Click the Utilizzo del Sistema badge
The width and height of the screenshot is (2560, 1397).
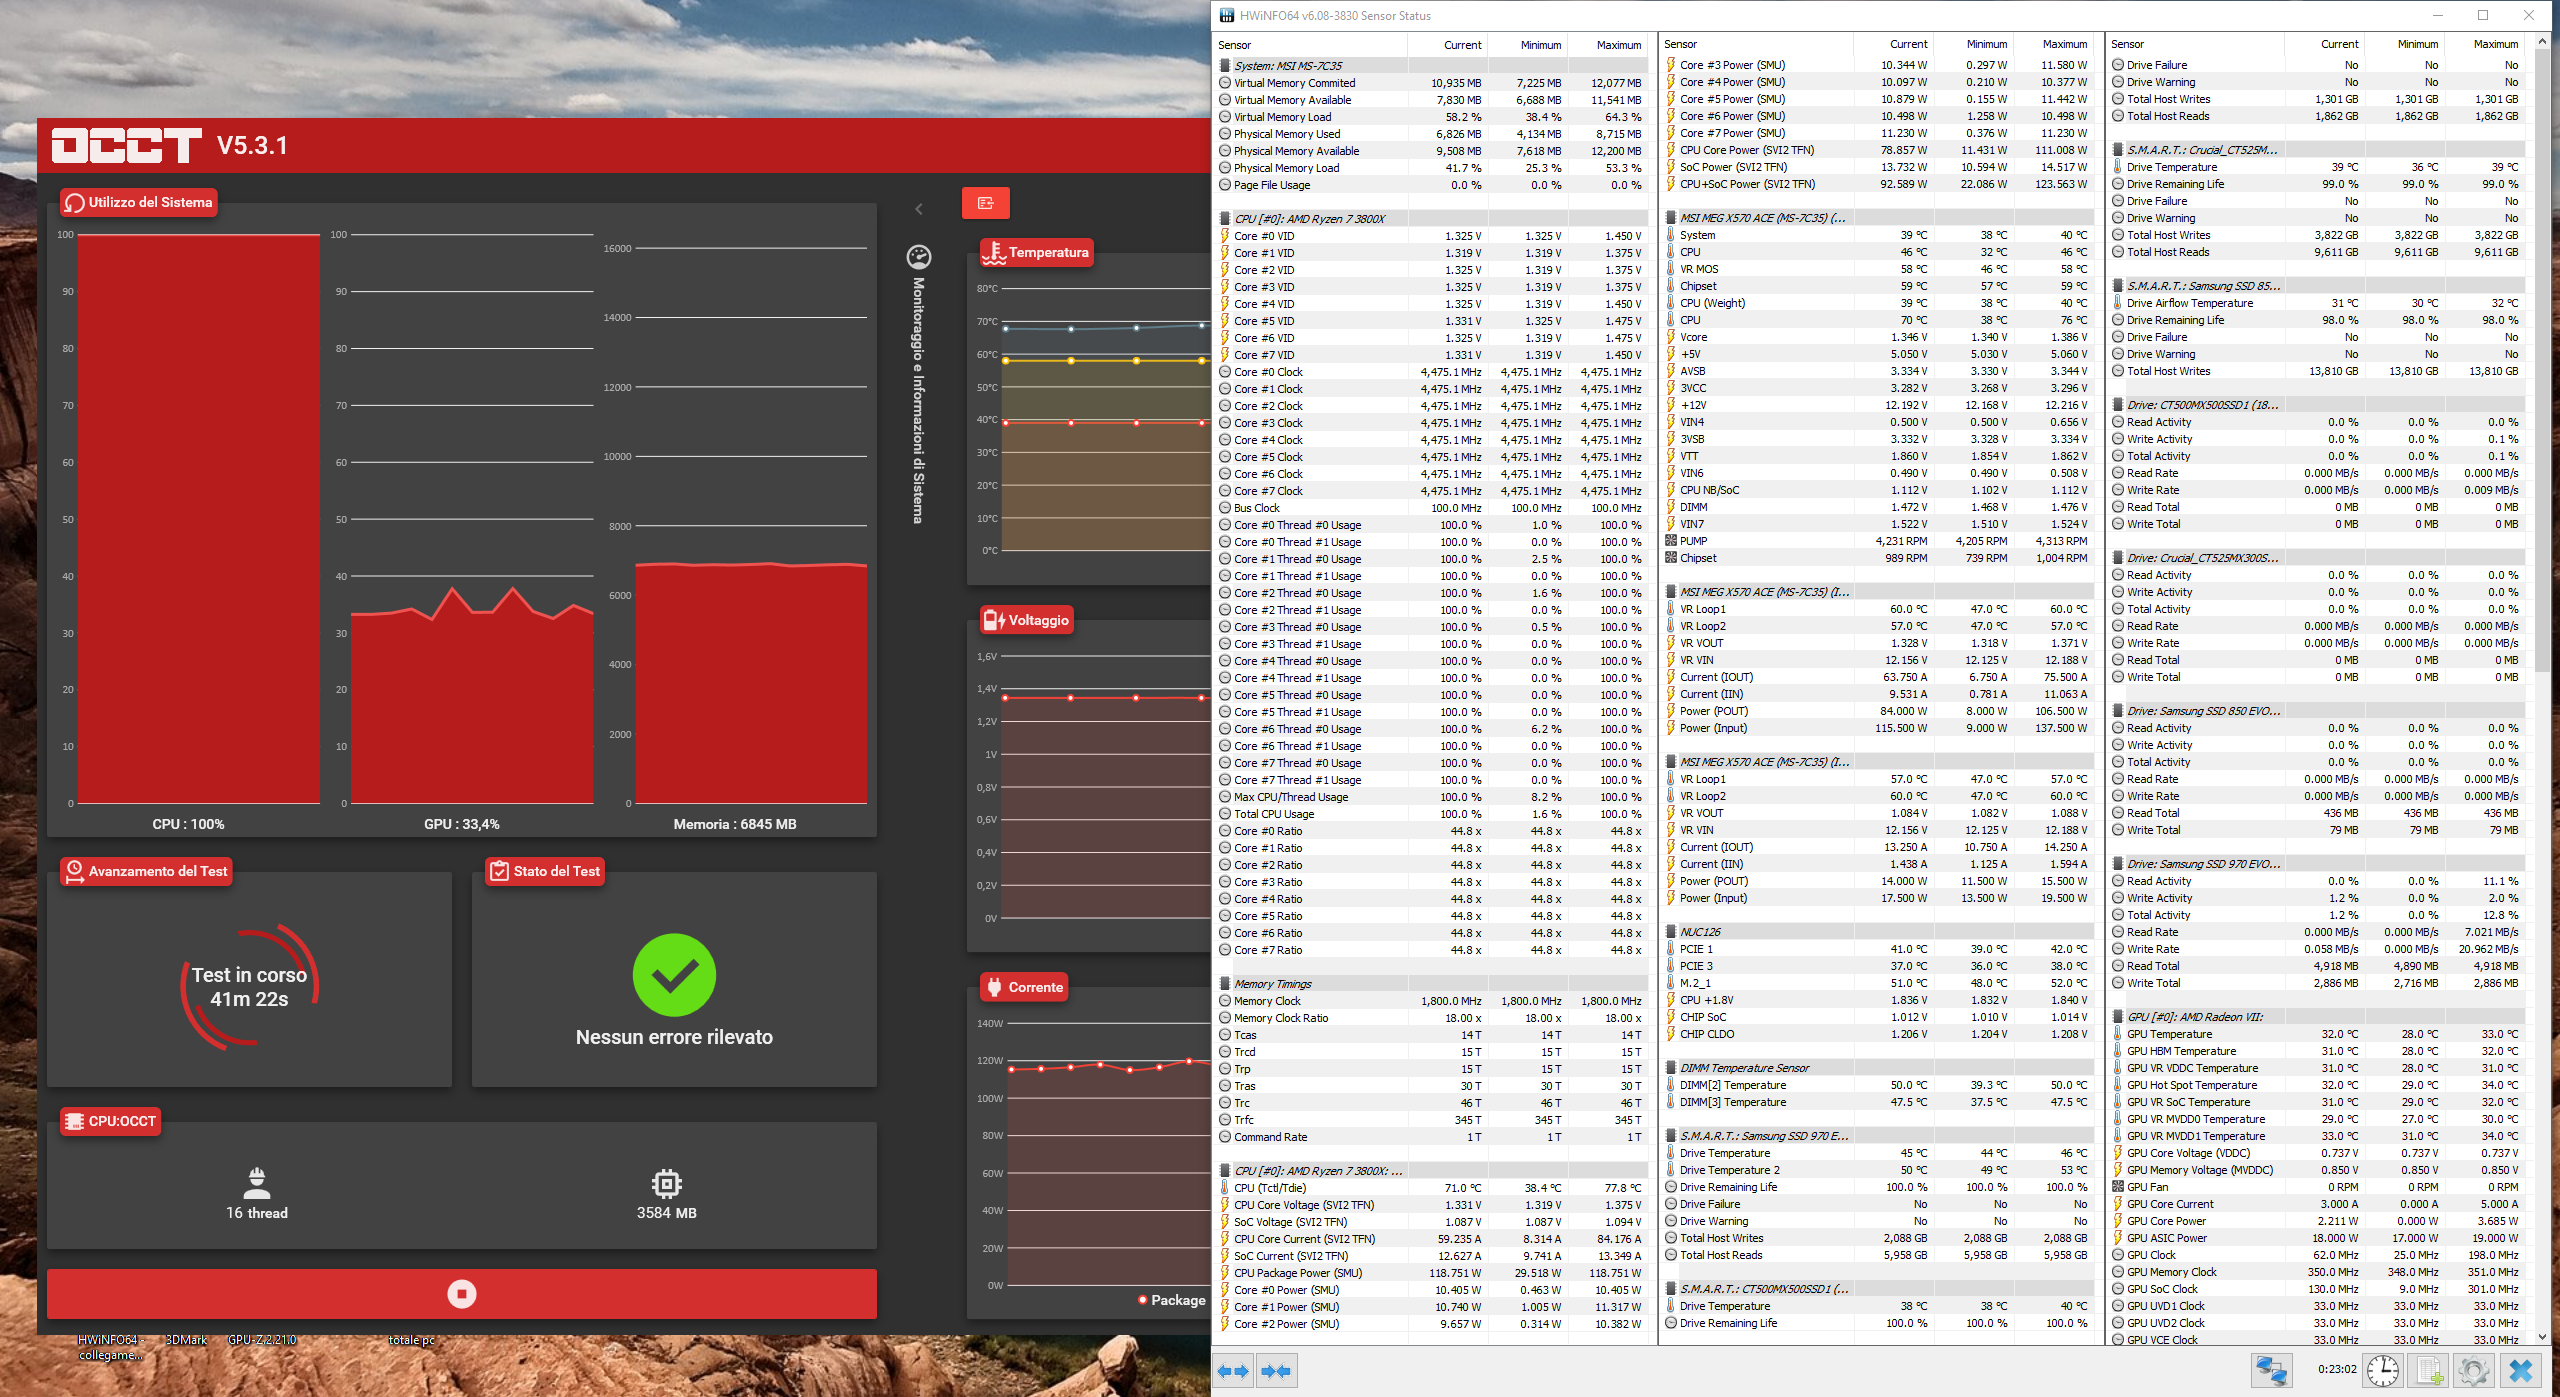(x=139, y=202)
